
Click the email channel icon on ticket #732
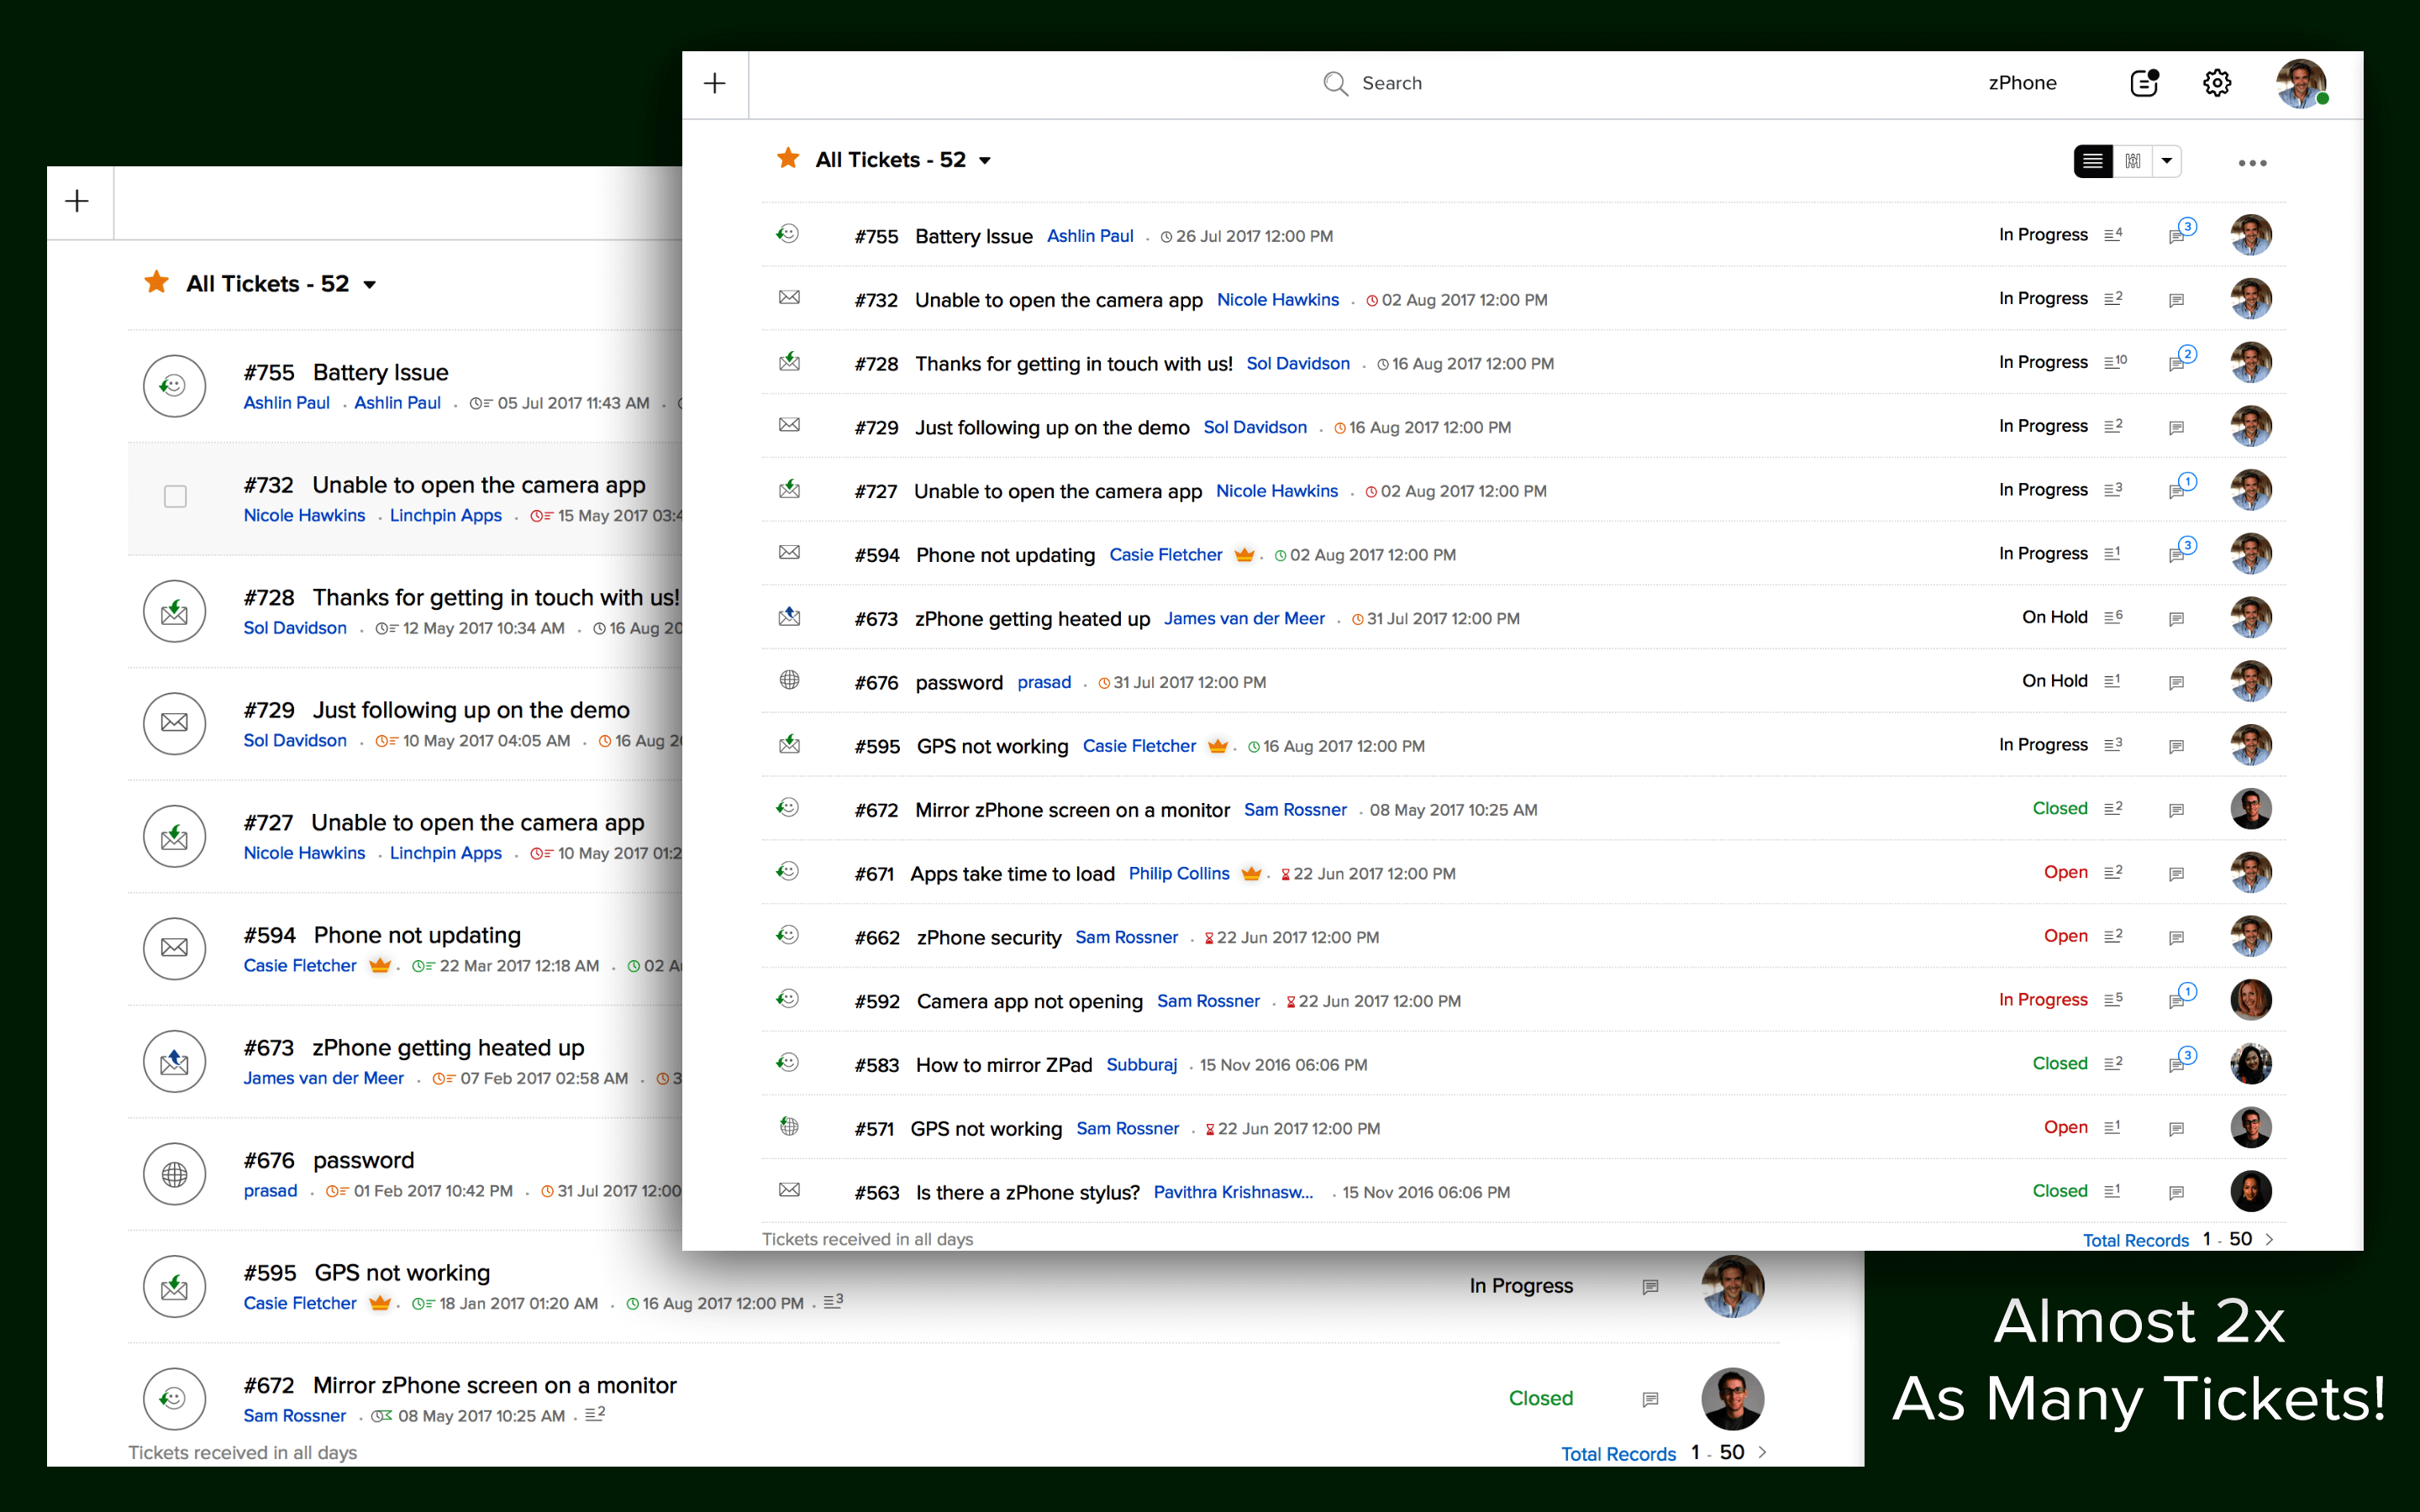click(x=789, y=297)
